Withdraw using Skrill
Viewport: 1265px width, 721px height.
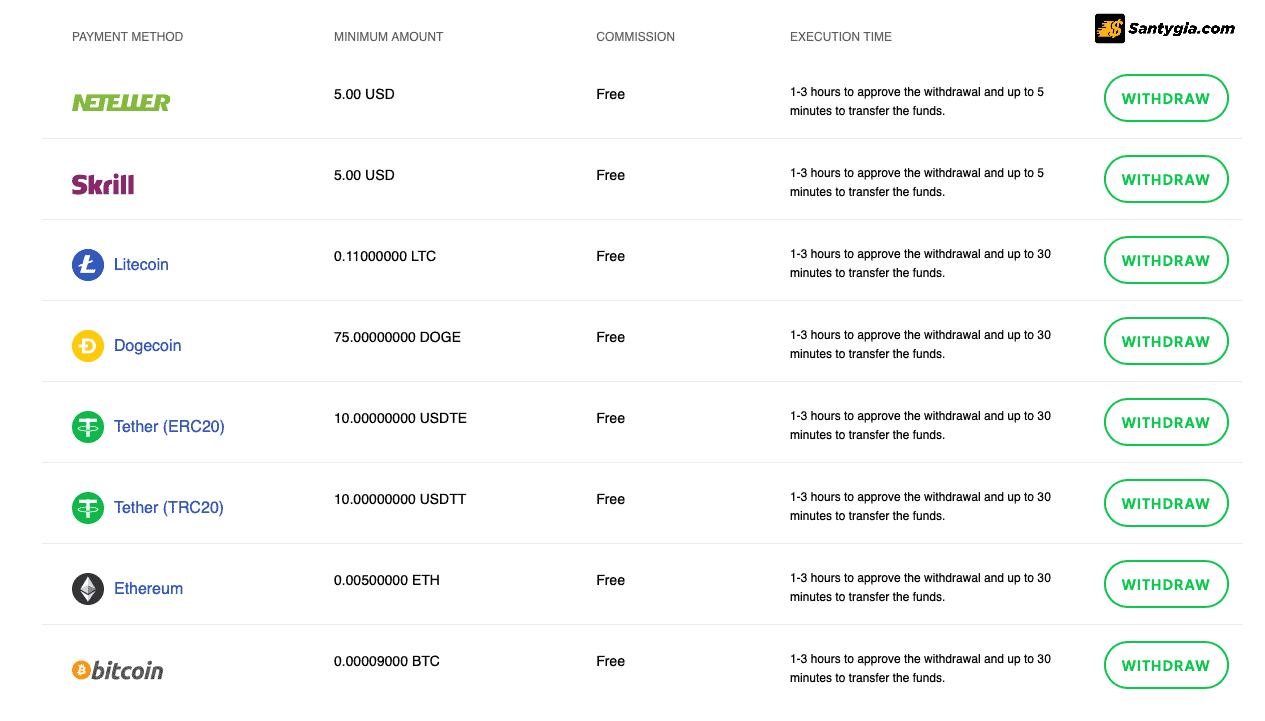1166,179
